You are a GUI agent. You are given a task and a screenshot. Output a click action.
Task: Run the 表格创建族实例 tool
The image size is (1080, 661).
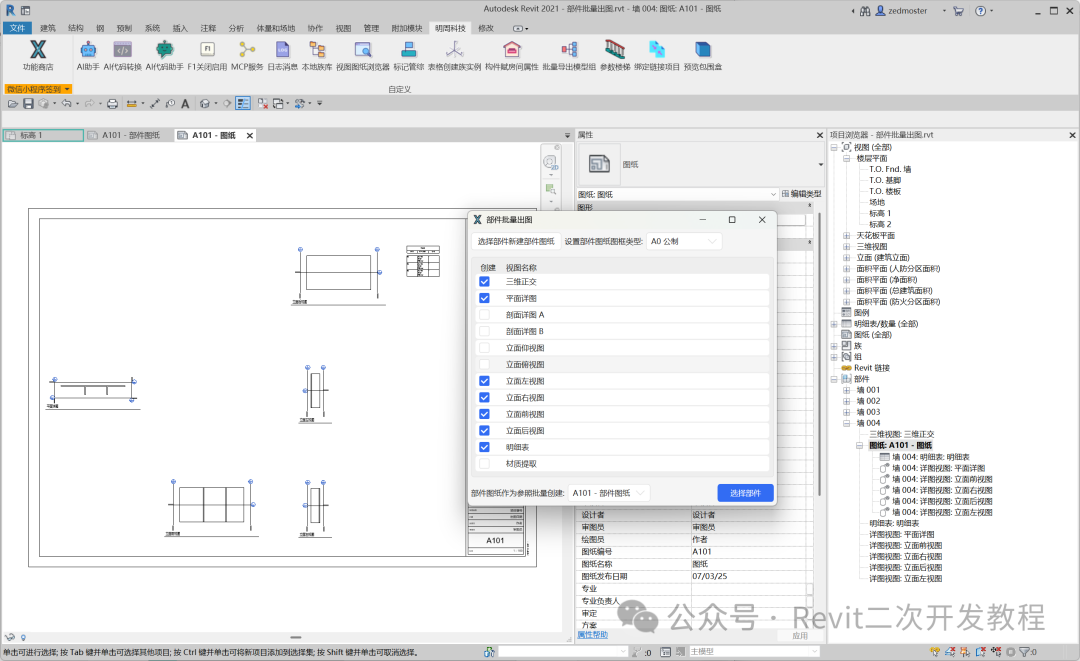[455, 54]
